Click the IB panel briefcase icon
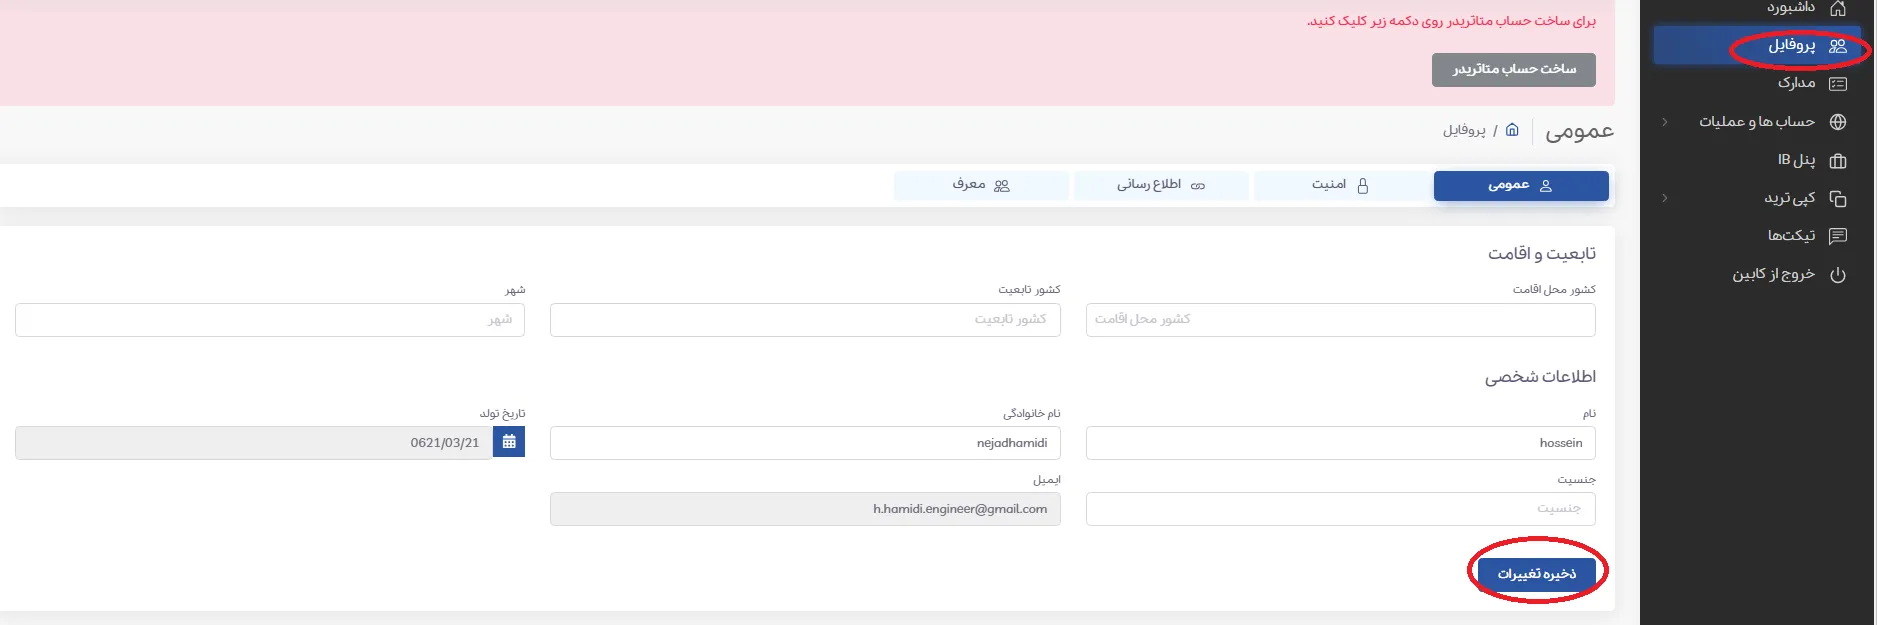The width and height of the screenshot is (1877, 625). pyautogui.click(x=1837, y=160)
